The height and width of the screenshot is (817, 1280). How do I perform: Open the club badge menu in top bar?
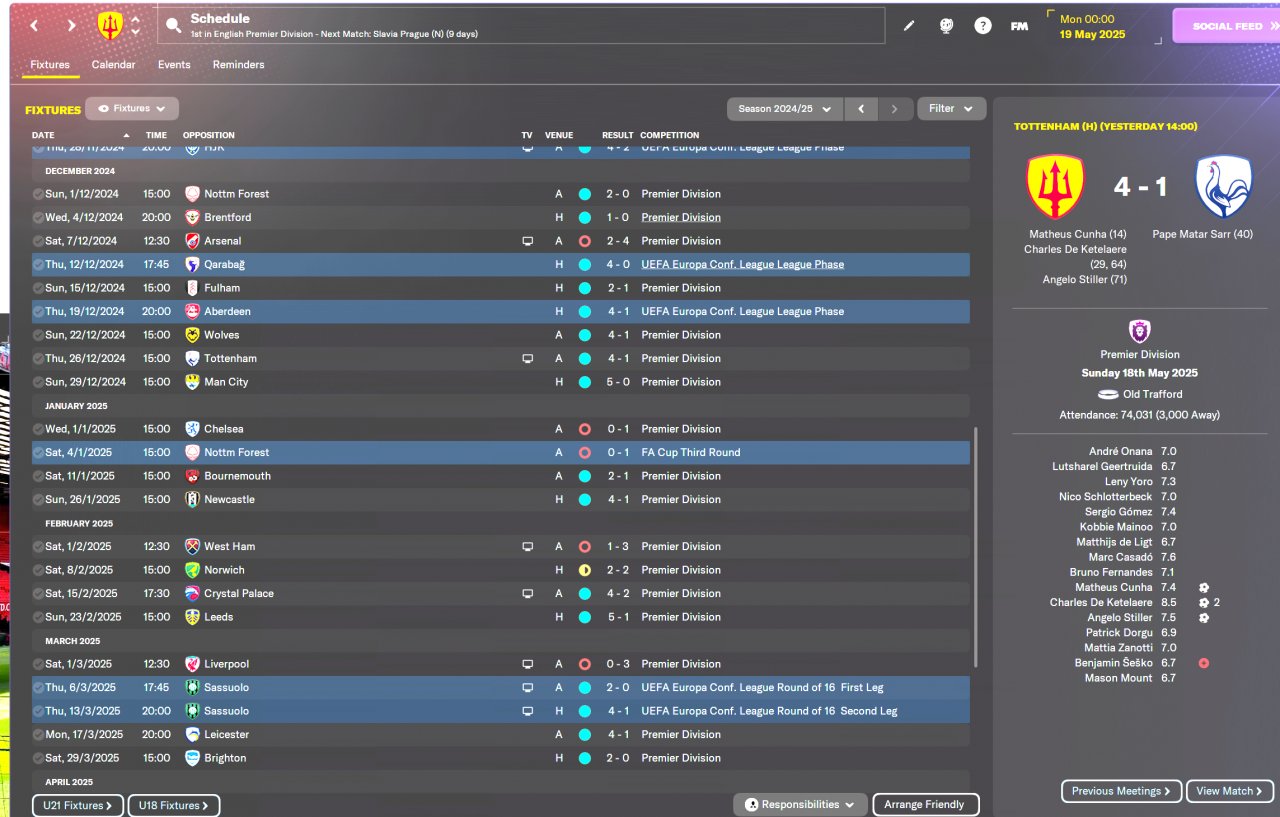pos(110,26)
